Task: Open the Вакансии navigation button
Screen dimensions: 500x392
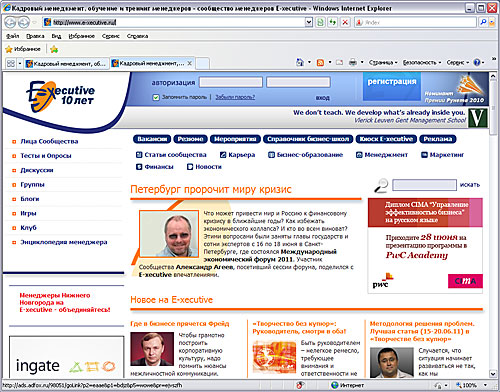Action: 152,139
